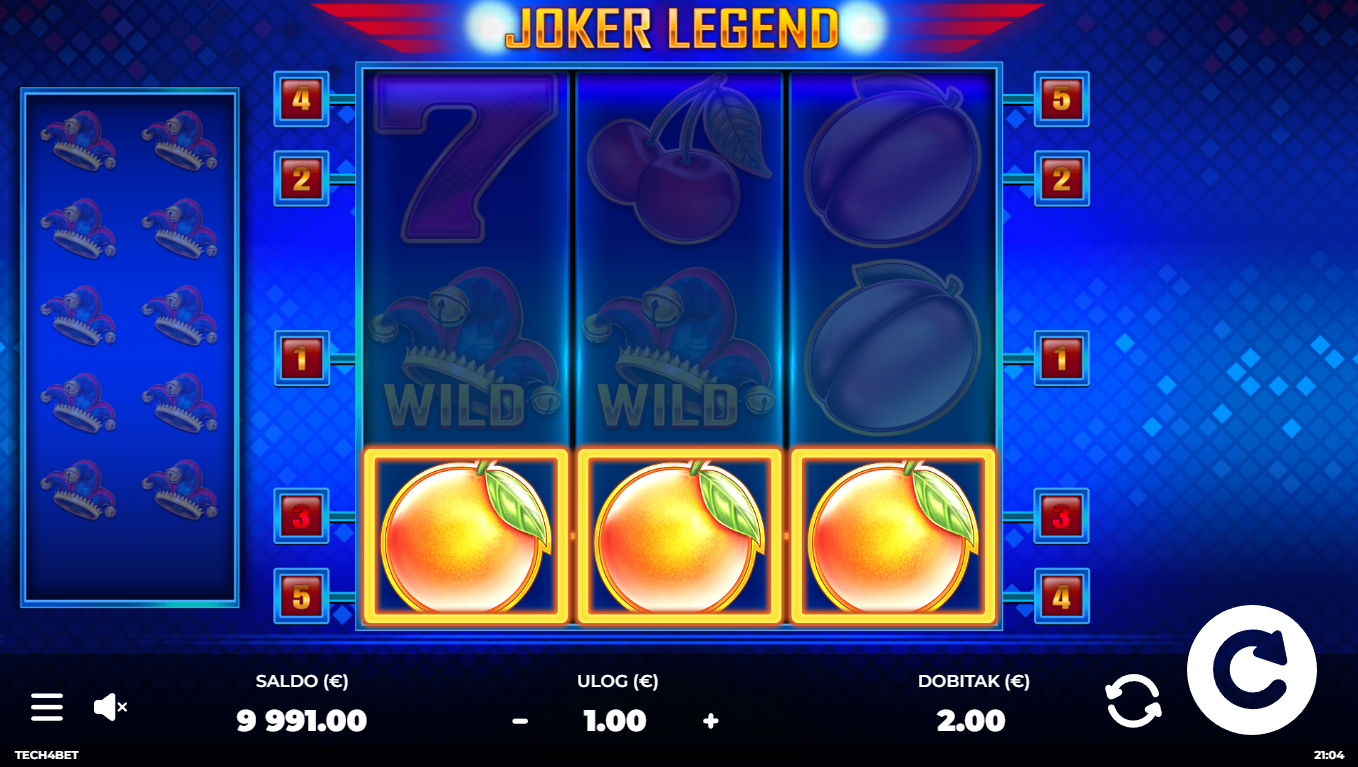
Task: Select payline 4 marker on right
Action: click(x=1062, y=596)
